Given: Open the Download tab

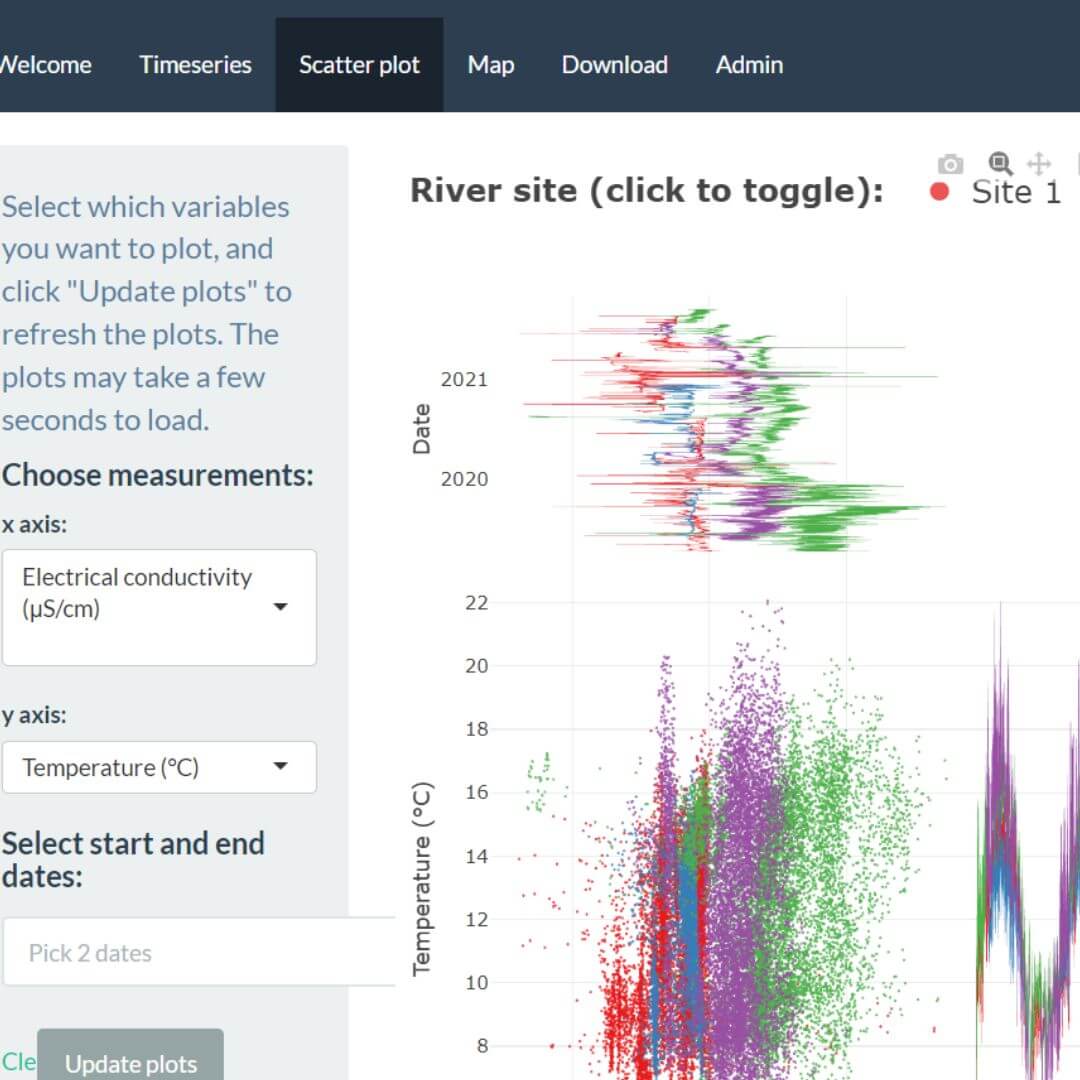Looking at the screenshot, I should (x=614, y=65).
